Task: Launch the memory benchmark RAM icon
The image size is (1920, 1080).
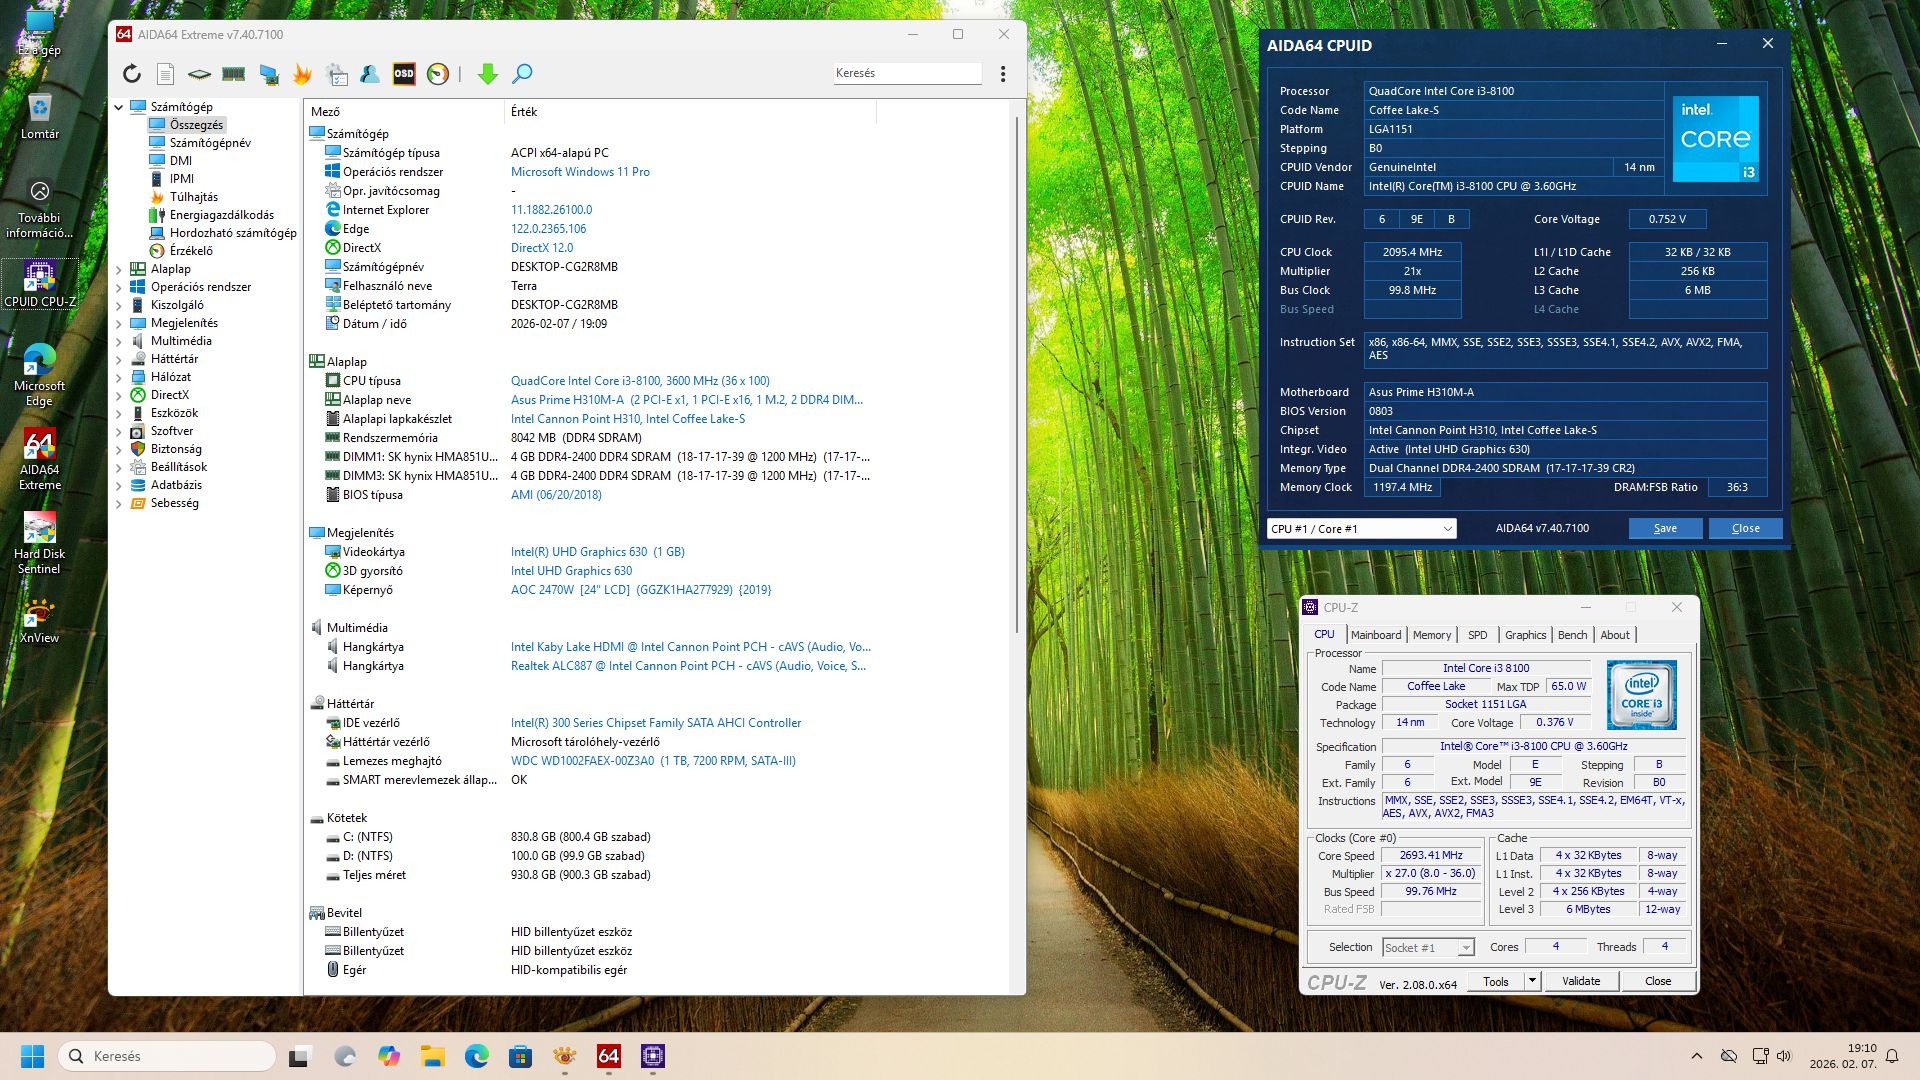Action: 233,73
